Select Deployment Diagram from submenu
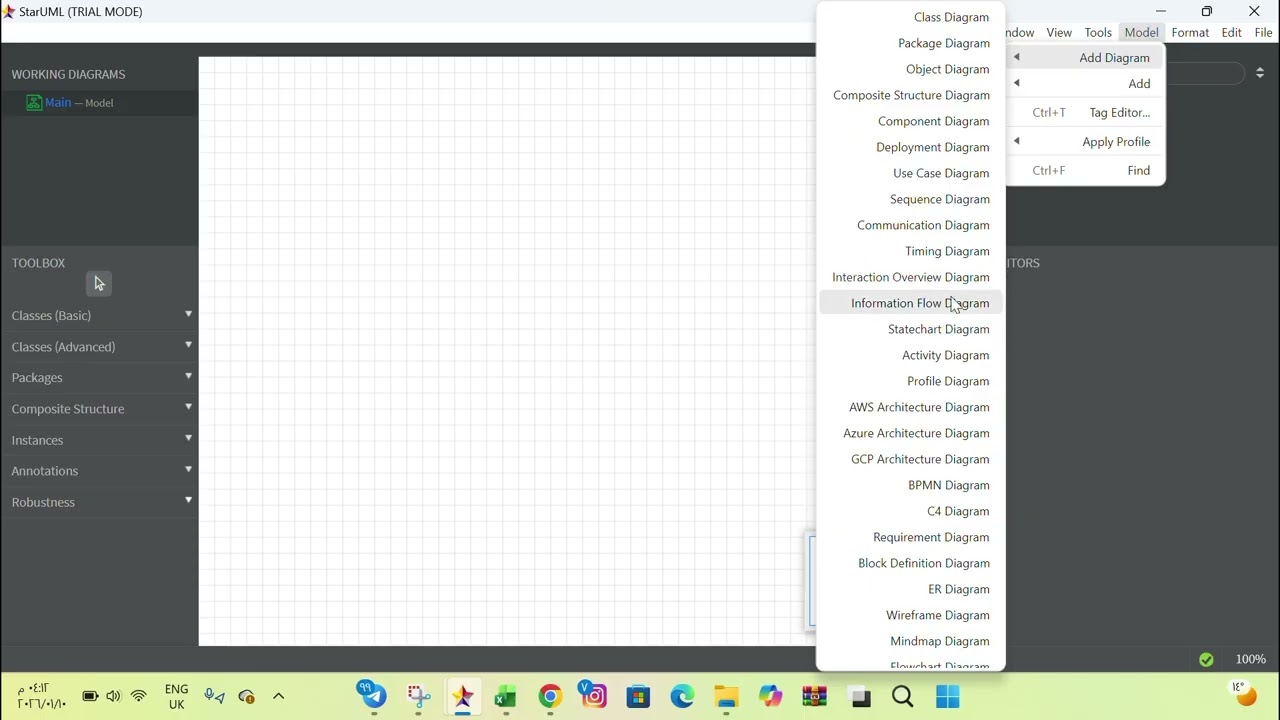 pos(911,147)
